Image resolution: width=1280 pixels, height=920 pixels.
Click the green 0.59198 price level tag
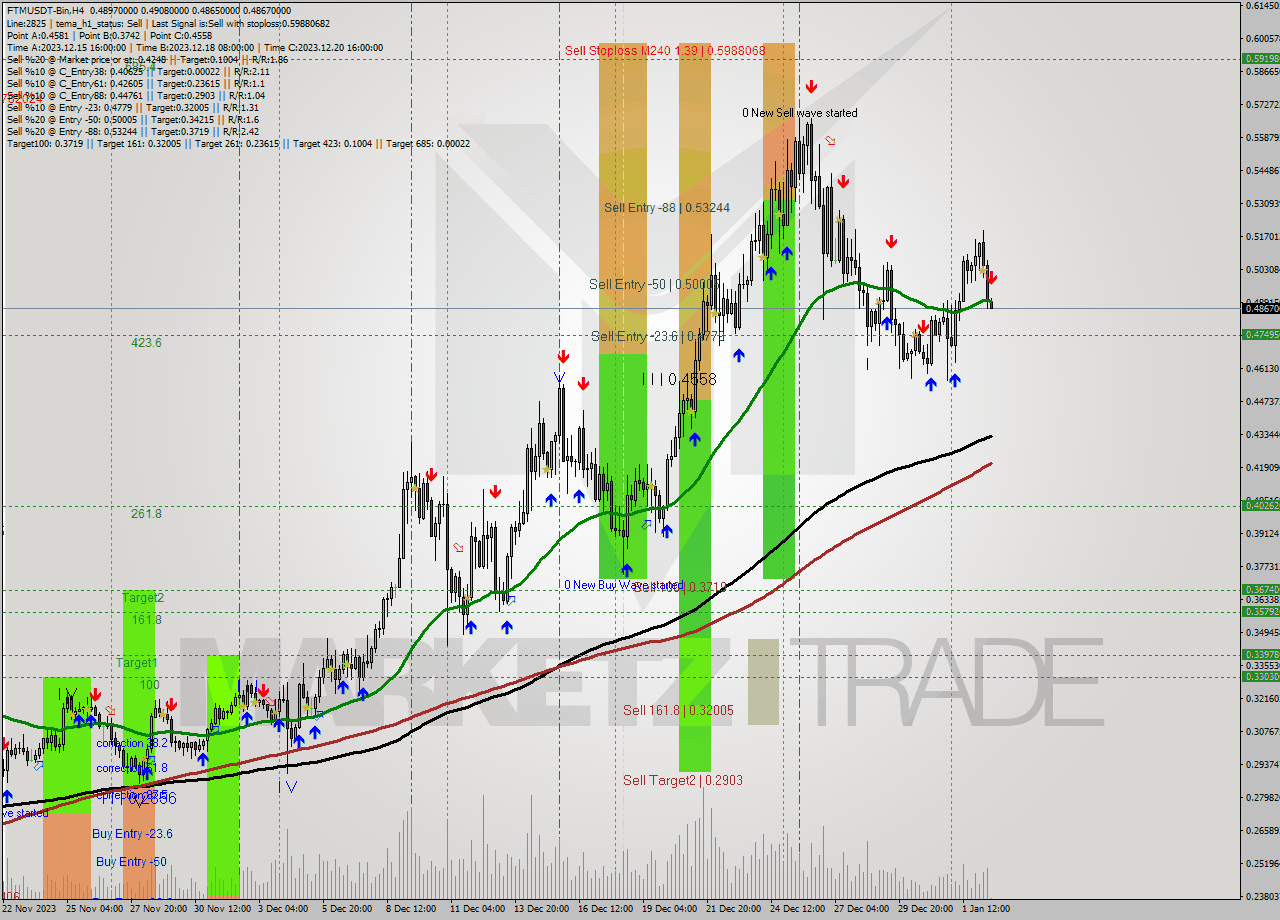point(1261,58)
